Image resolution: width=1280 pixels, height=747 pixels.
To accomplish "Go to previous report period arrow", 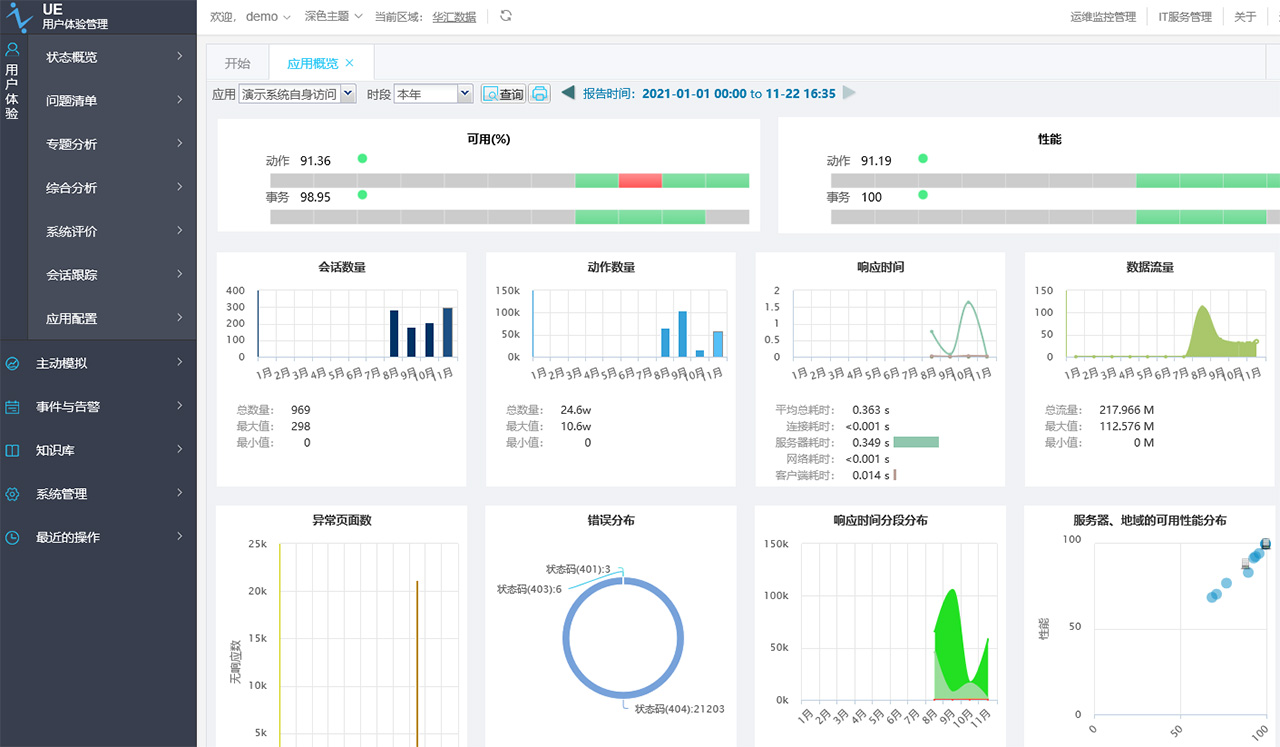I will click(x=568, y=93).
